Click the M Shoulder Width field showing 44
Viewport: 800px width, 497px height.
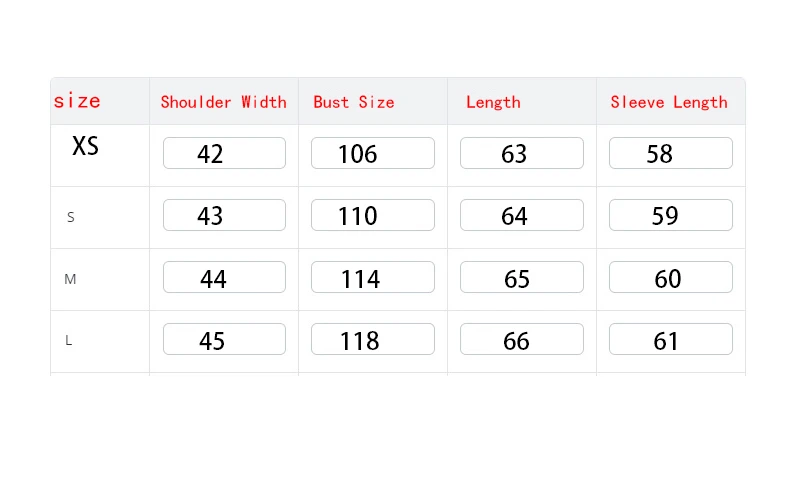(224, 277)
